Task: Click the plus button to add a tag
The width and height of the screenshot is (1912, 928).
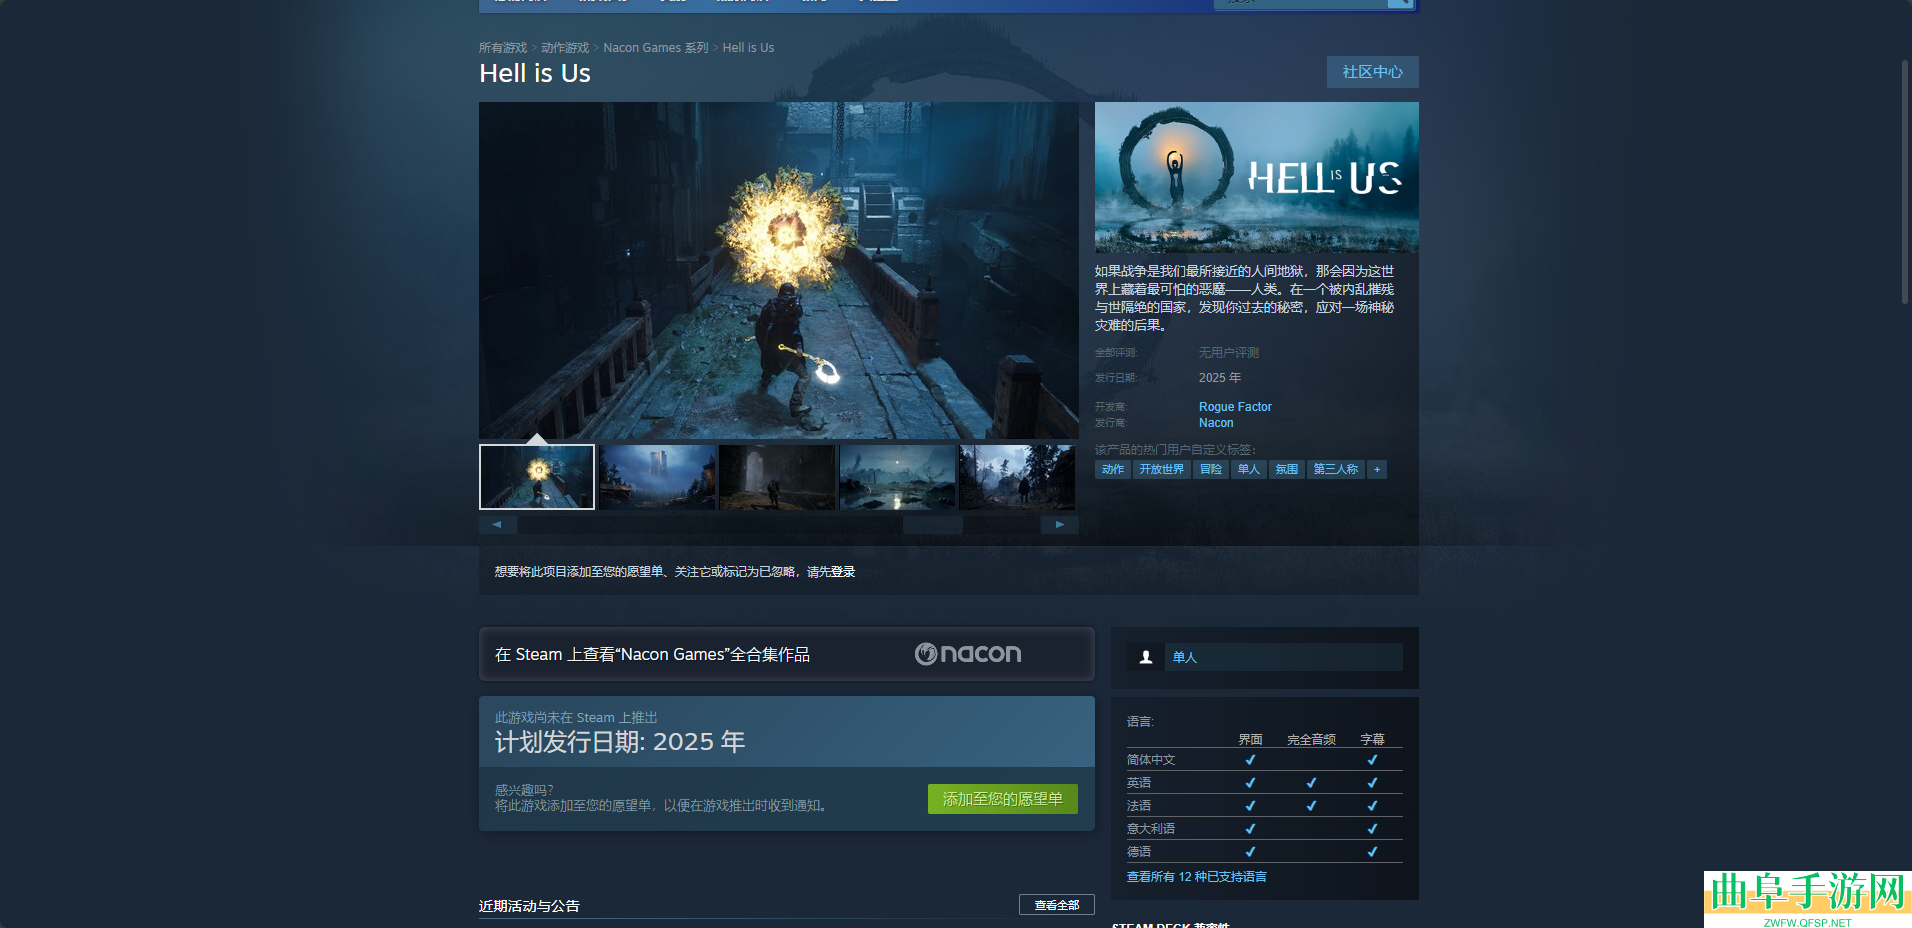Action: (1377, 469)
